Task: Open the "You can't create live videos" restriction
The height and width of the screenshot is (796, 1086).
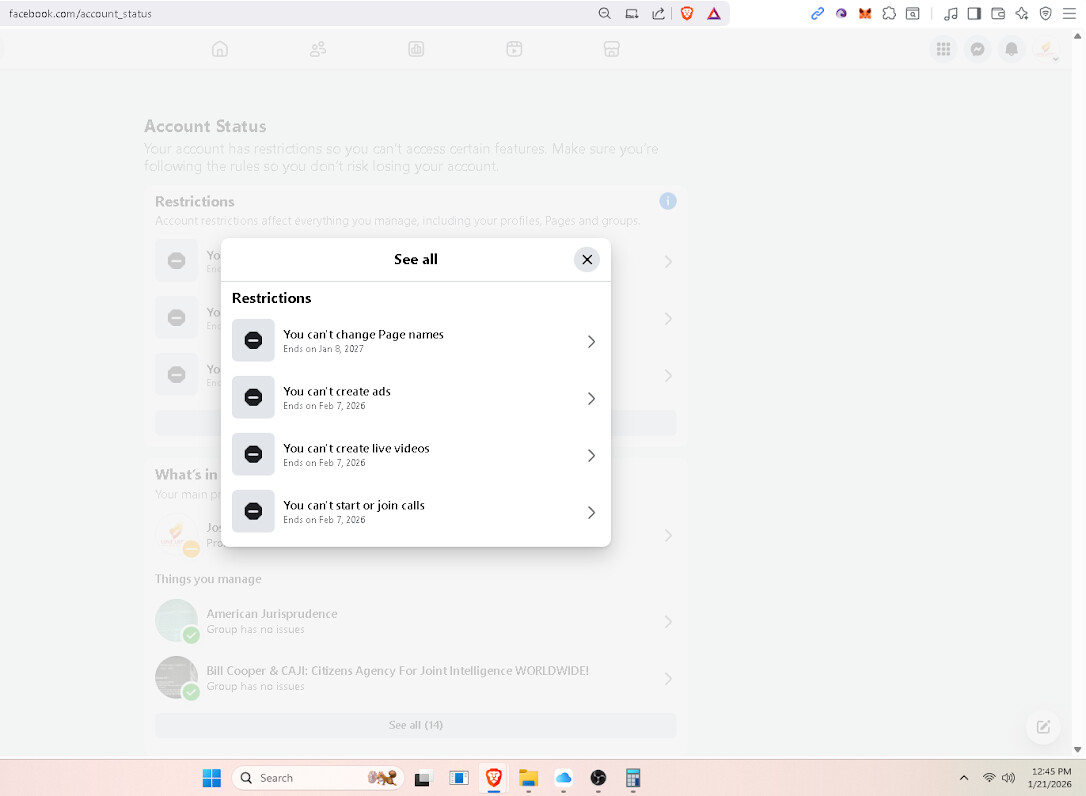Action: tap(415, 455)
